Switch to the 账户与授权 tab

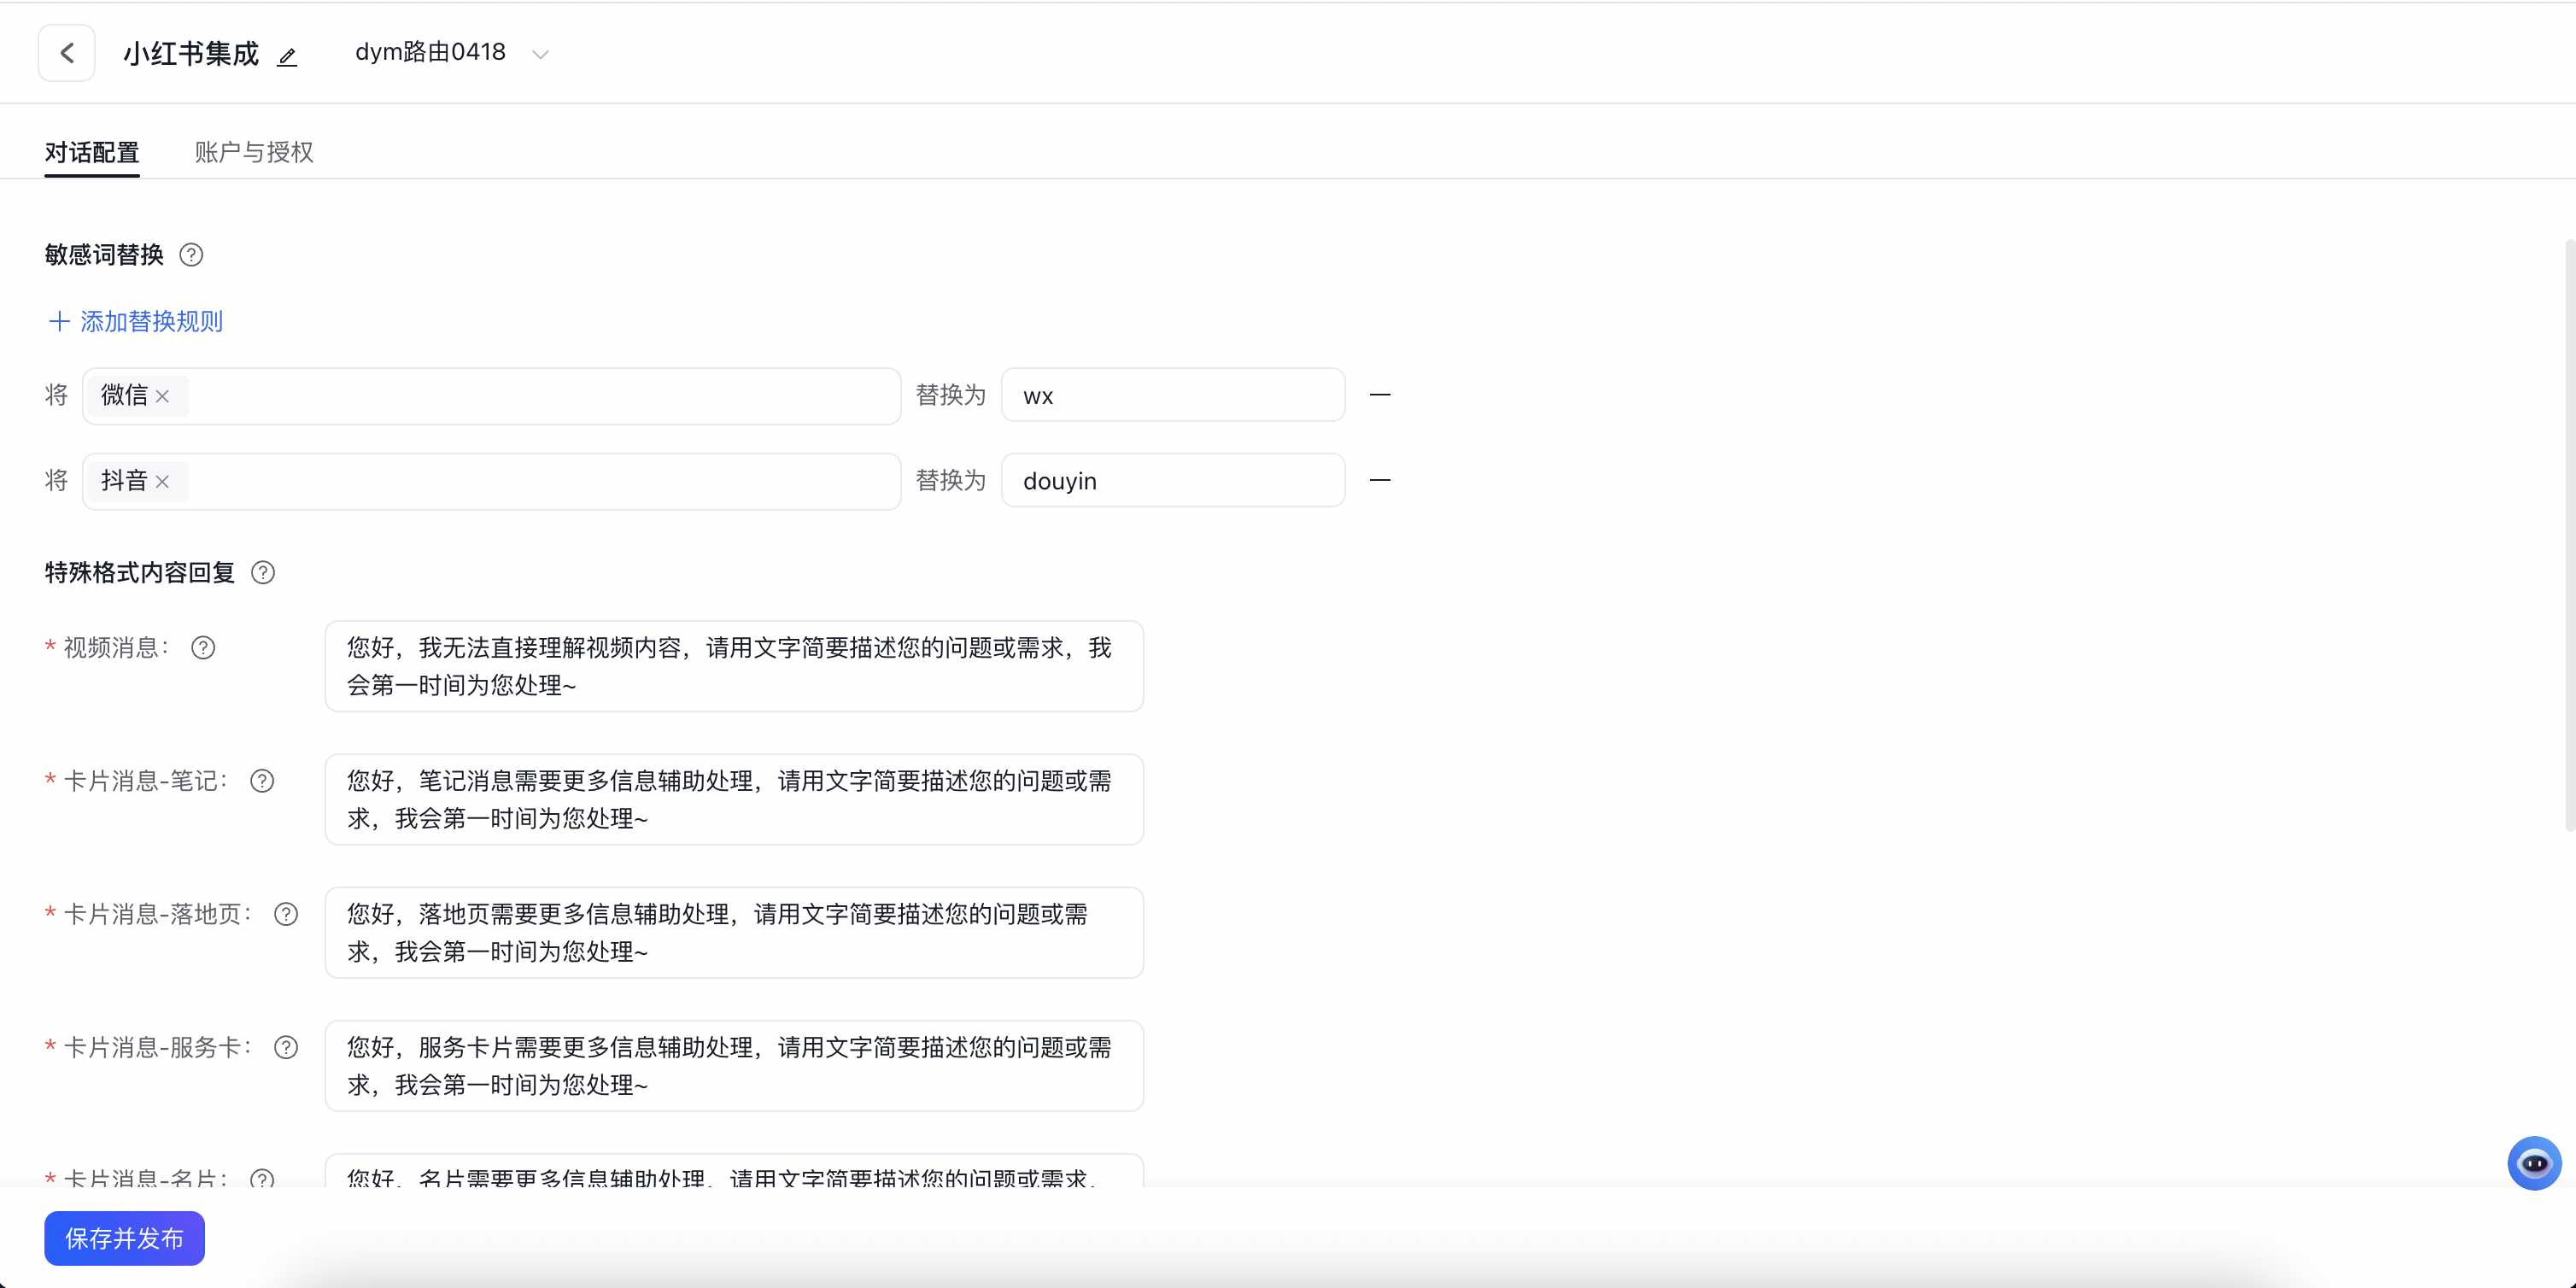click(x=254, y=152)
